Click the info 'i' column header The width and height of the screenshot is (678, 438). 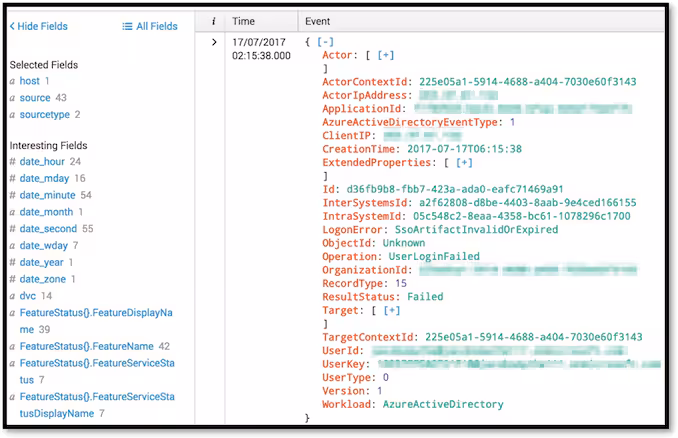coord(213,21)
